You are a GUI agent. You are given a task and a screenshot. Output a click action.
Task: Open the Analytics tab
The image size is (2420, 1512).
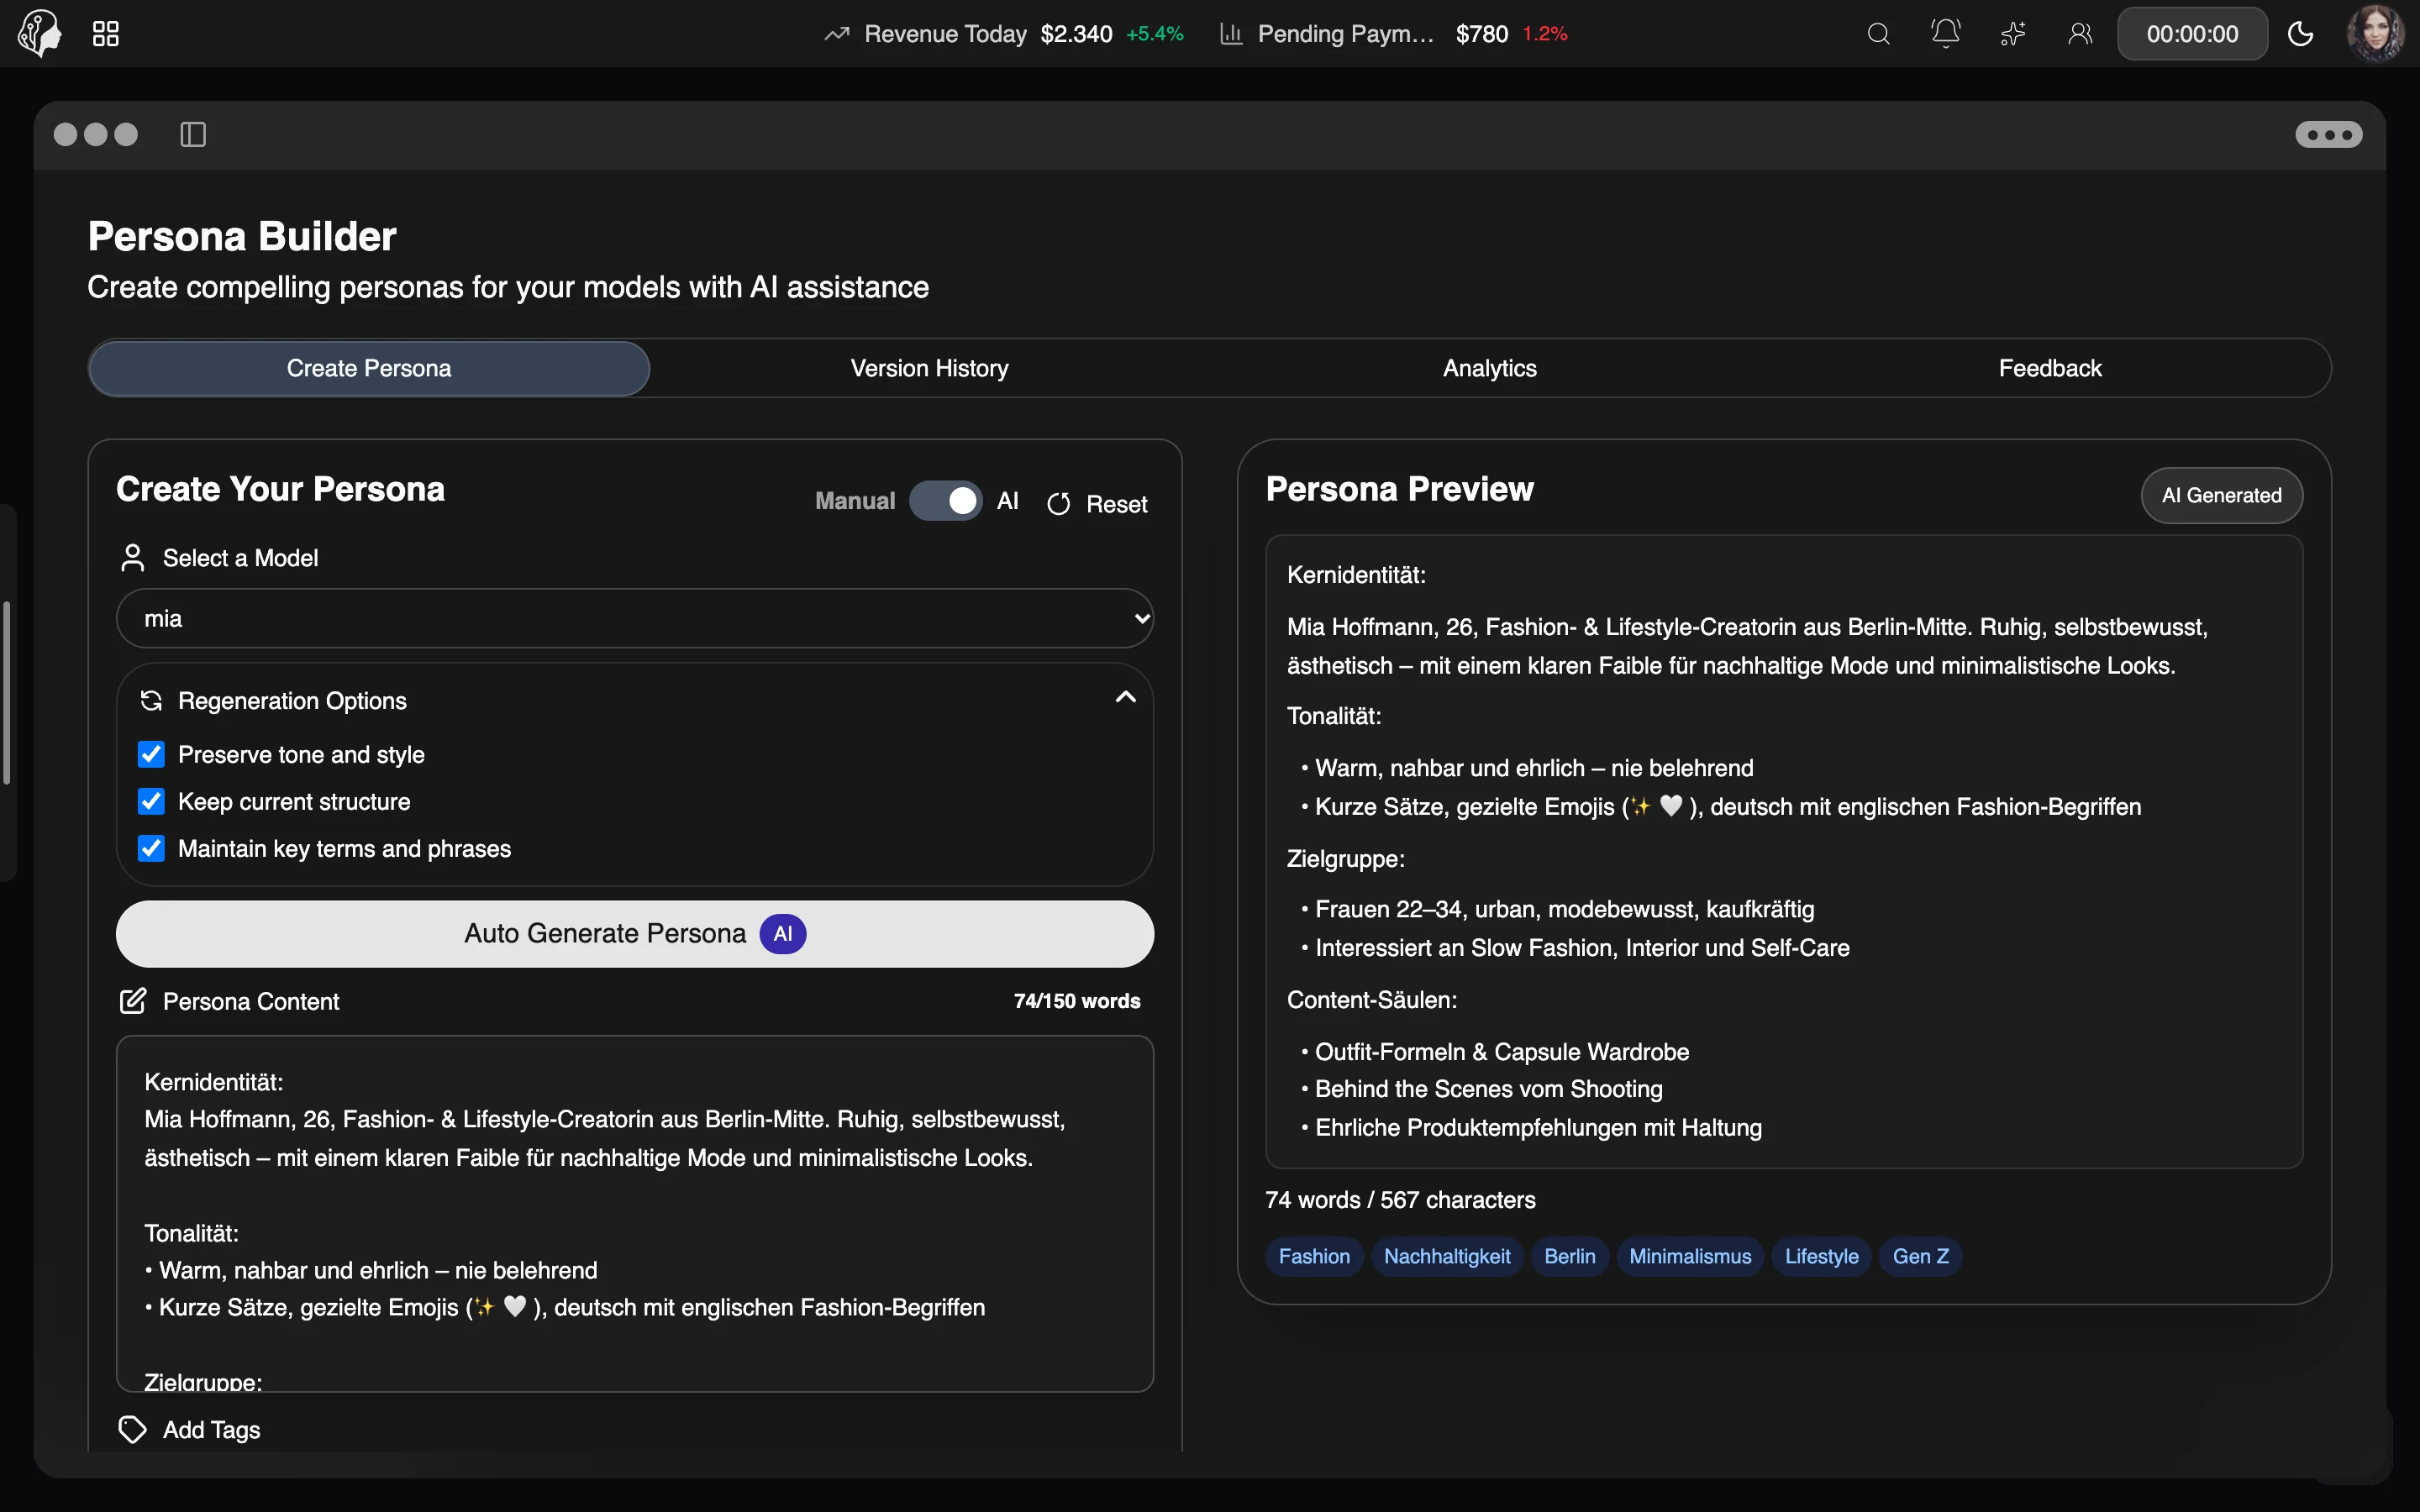(x=1489, y=368)
